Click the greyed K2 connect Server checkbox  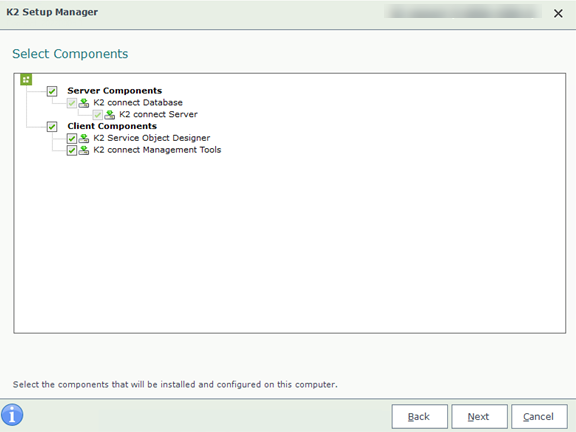click(x=97, y=115)
